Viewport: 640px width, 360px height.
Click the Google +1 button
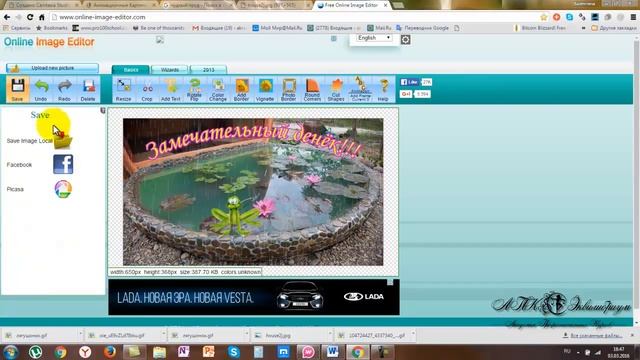click(406, 94)
